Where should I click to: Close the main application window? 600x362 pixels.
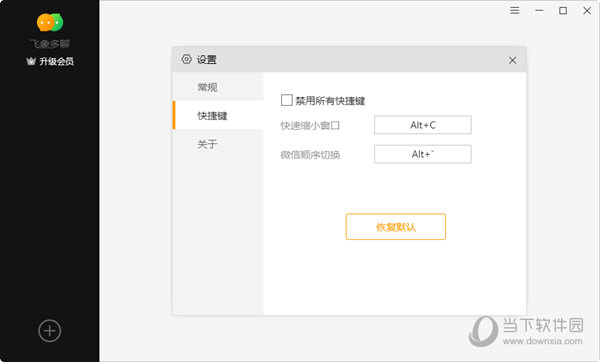coord(587,11)
